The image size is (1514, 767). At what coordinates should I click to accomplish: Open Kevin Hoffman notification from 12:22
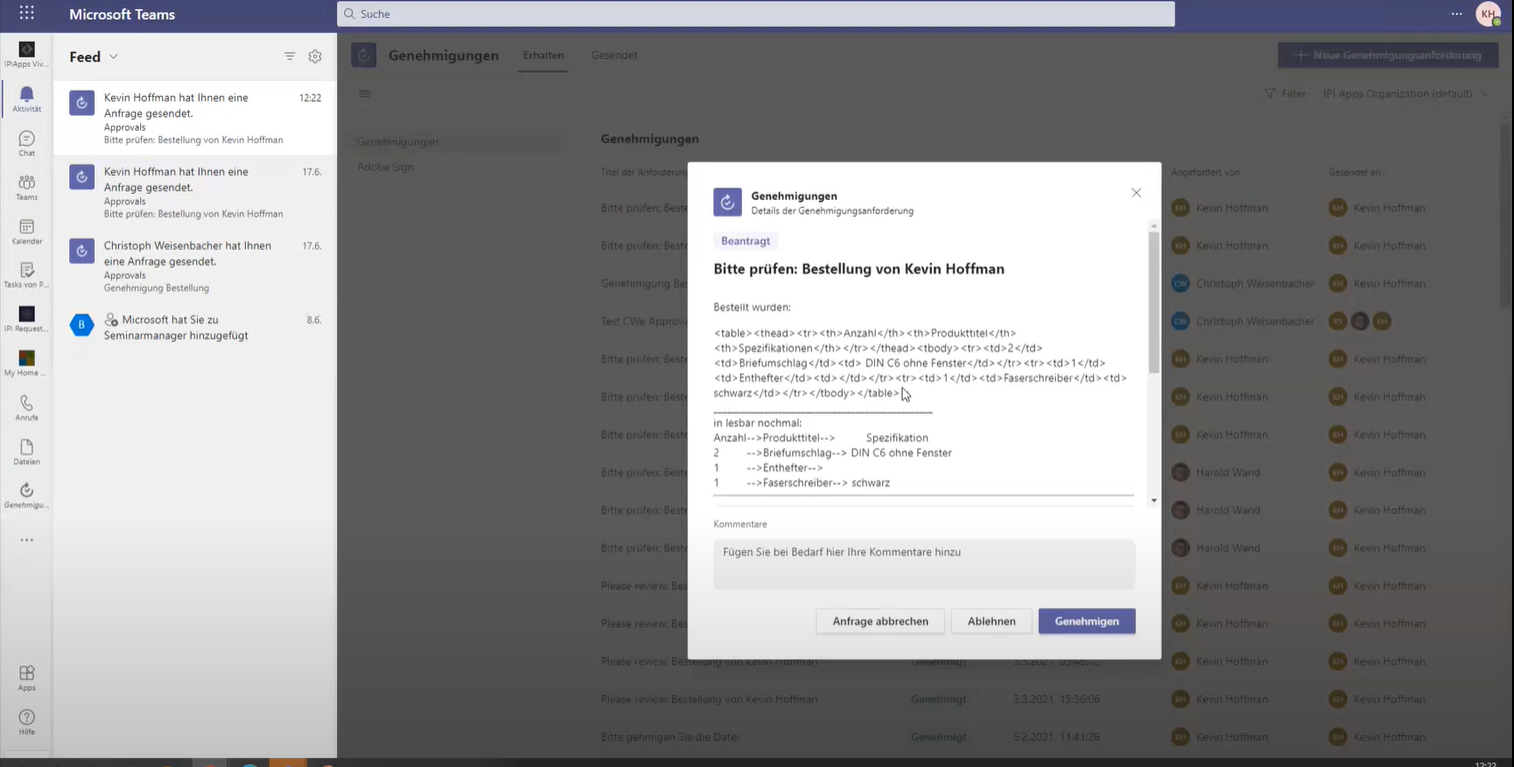click(x=195, y=118)
